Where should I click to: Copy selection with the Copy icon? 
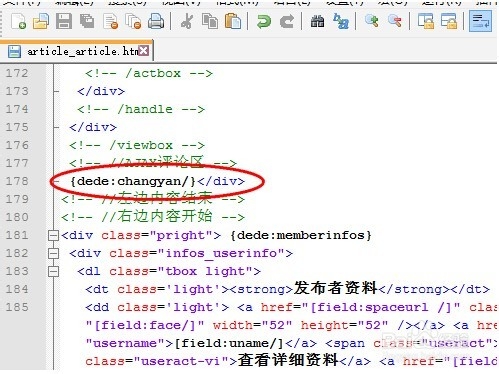click(210, 21)
